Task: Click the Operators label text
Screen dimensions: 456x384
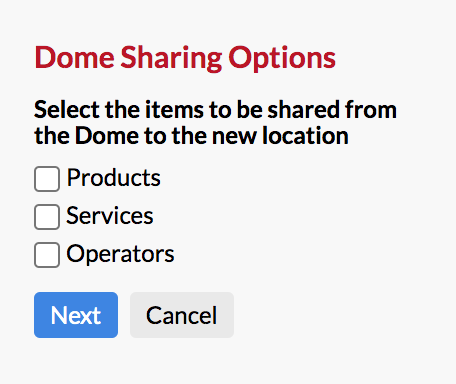Action: tap(120, 254)
